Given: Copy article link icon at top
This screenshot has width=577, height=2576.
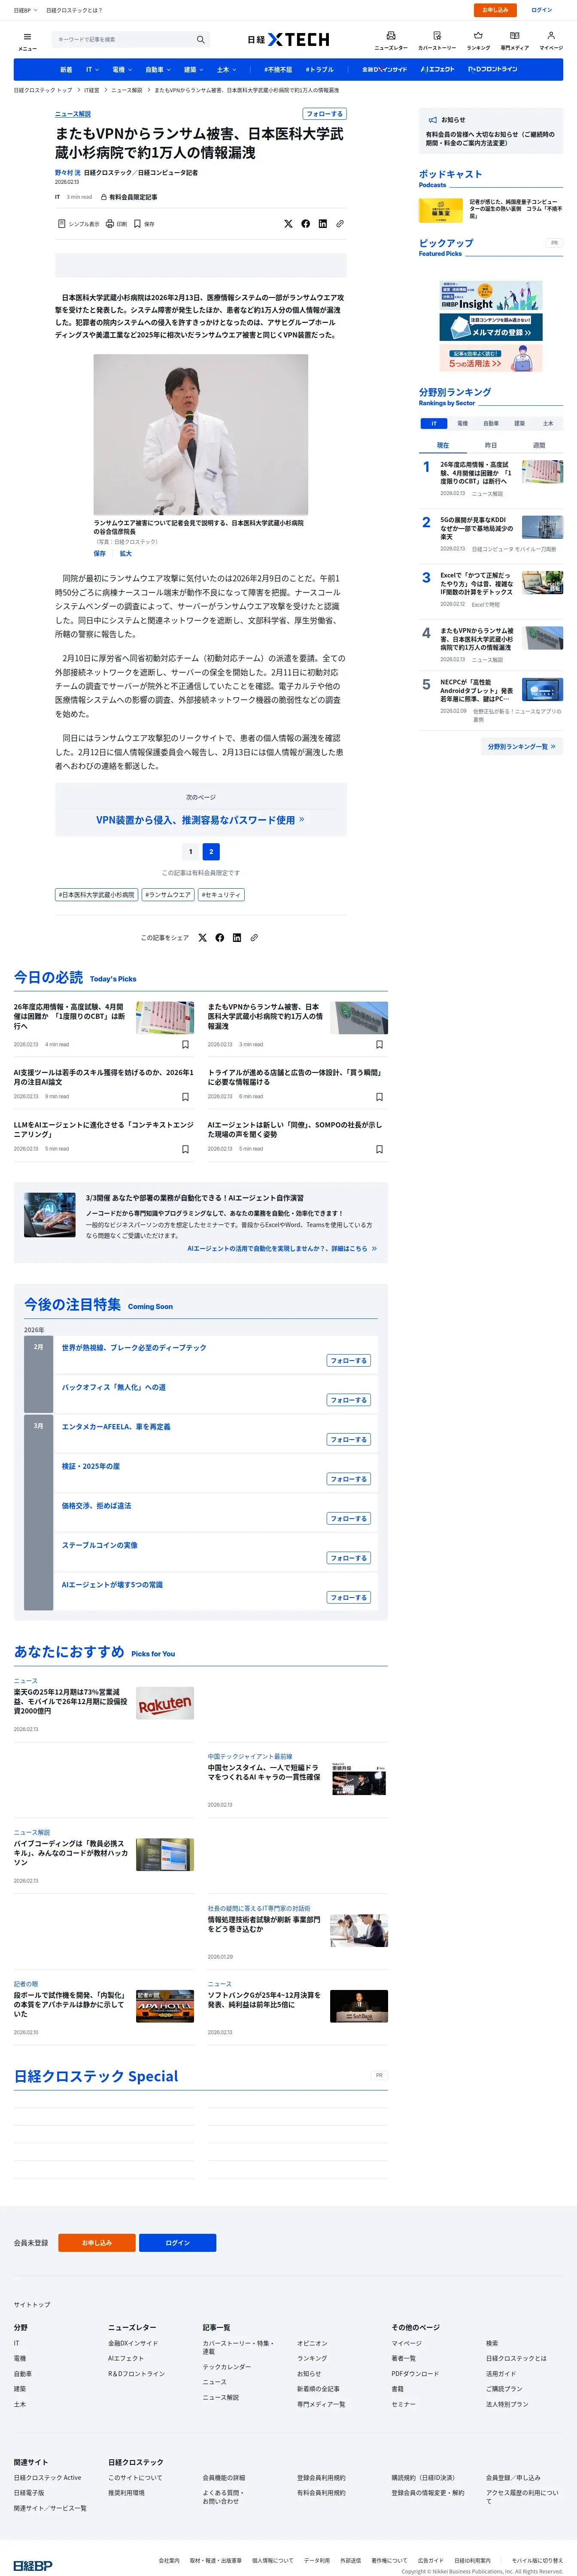Looking at the screenshot, I should click(339, 224).
